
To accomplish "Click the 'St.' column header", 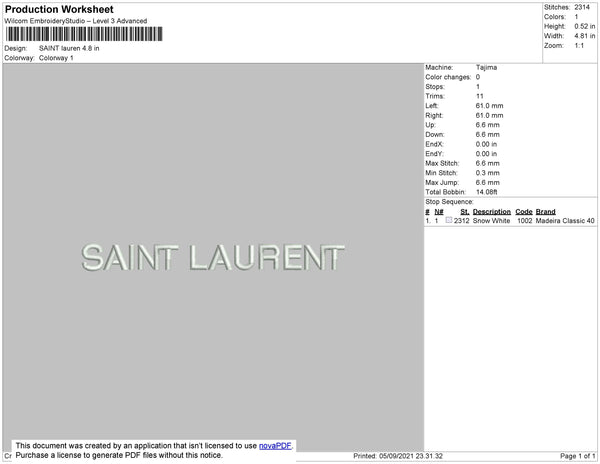I will click(x=465, y=212).
